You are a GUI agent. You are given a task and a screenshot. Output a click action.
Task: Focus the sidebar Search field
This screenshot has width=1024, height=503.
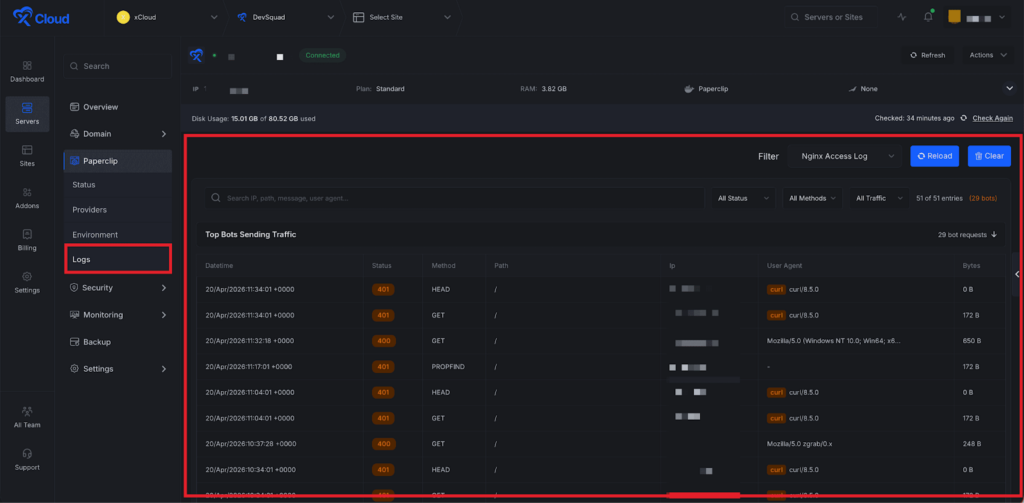coord(118,66)
